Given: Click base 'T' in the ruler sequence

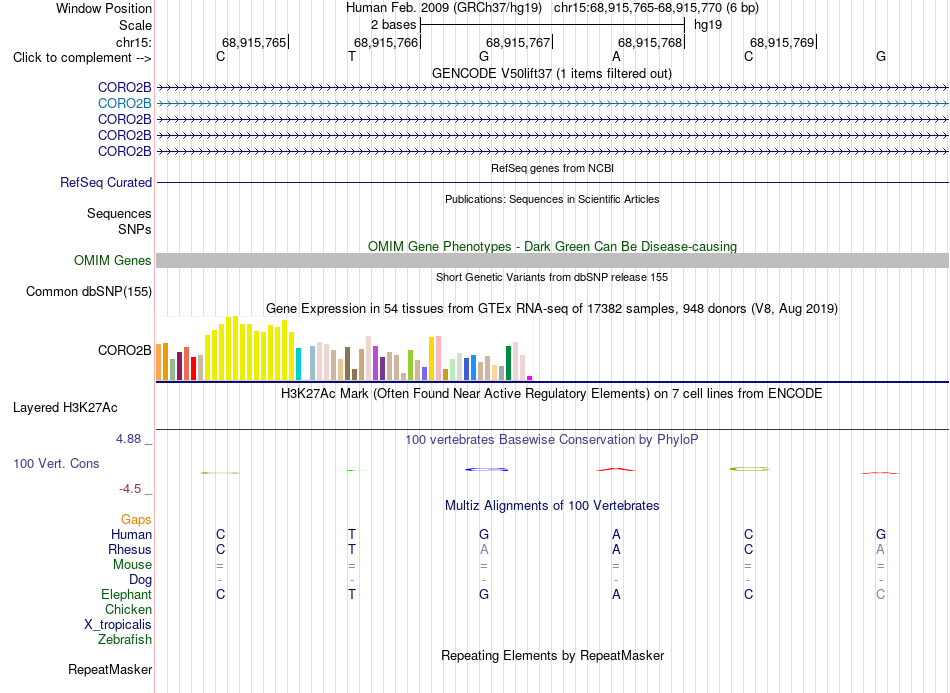Looking at the screenshot, I should (352, 56).
